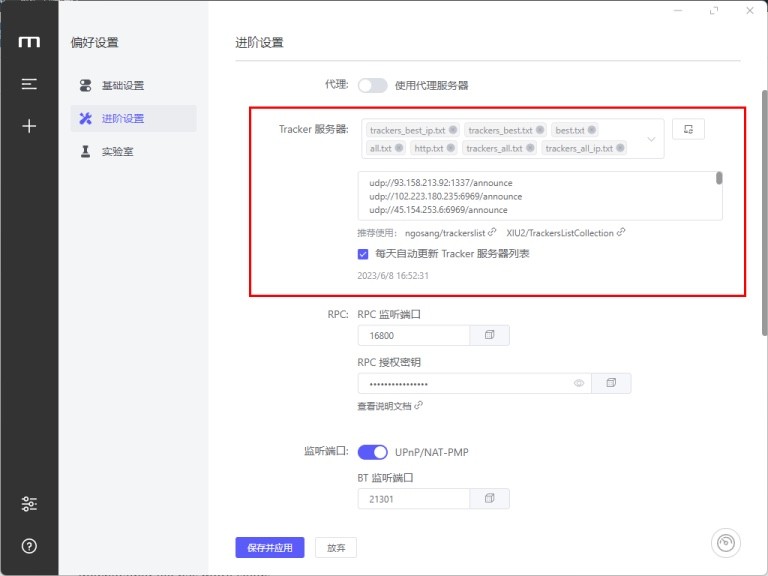
Task: Click the sync tracker list icon button
Action: click(x=688, y=129)
